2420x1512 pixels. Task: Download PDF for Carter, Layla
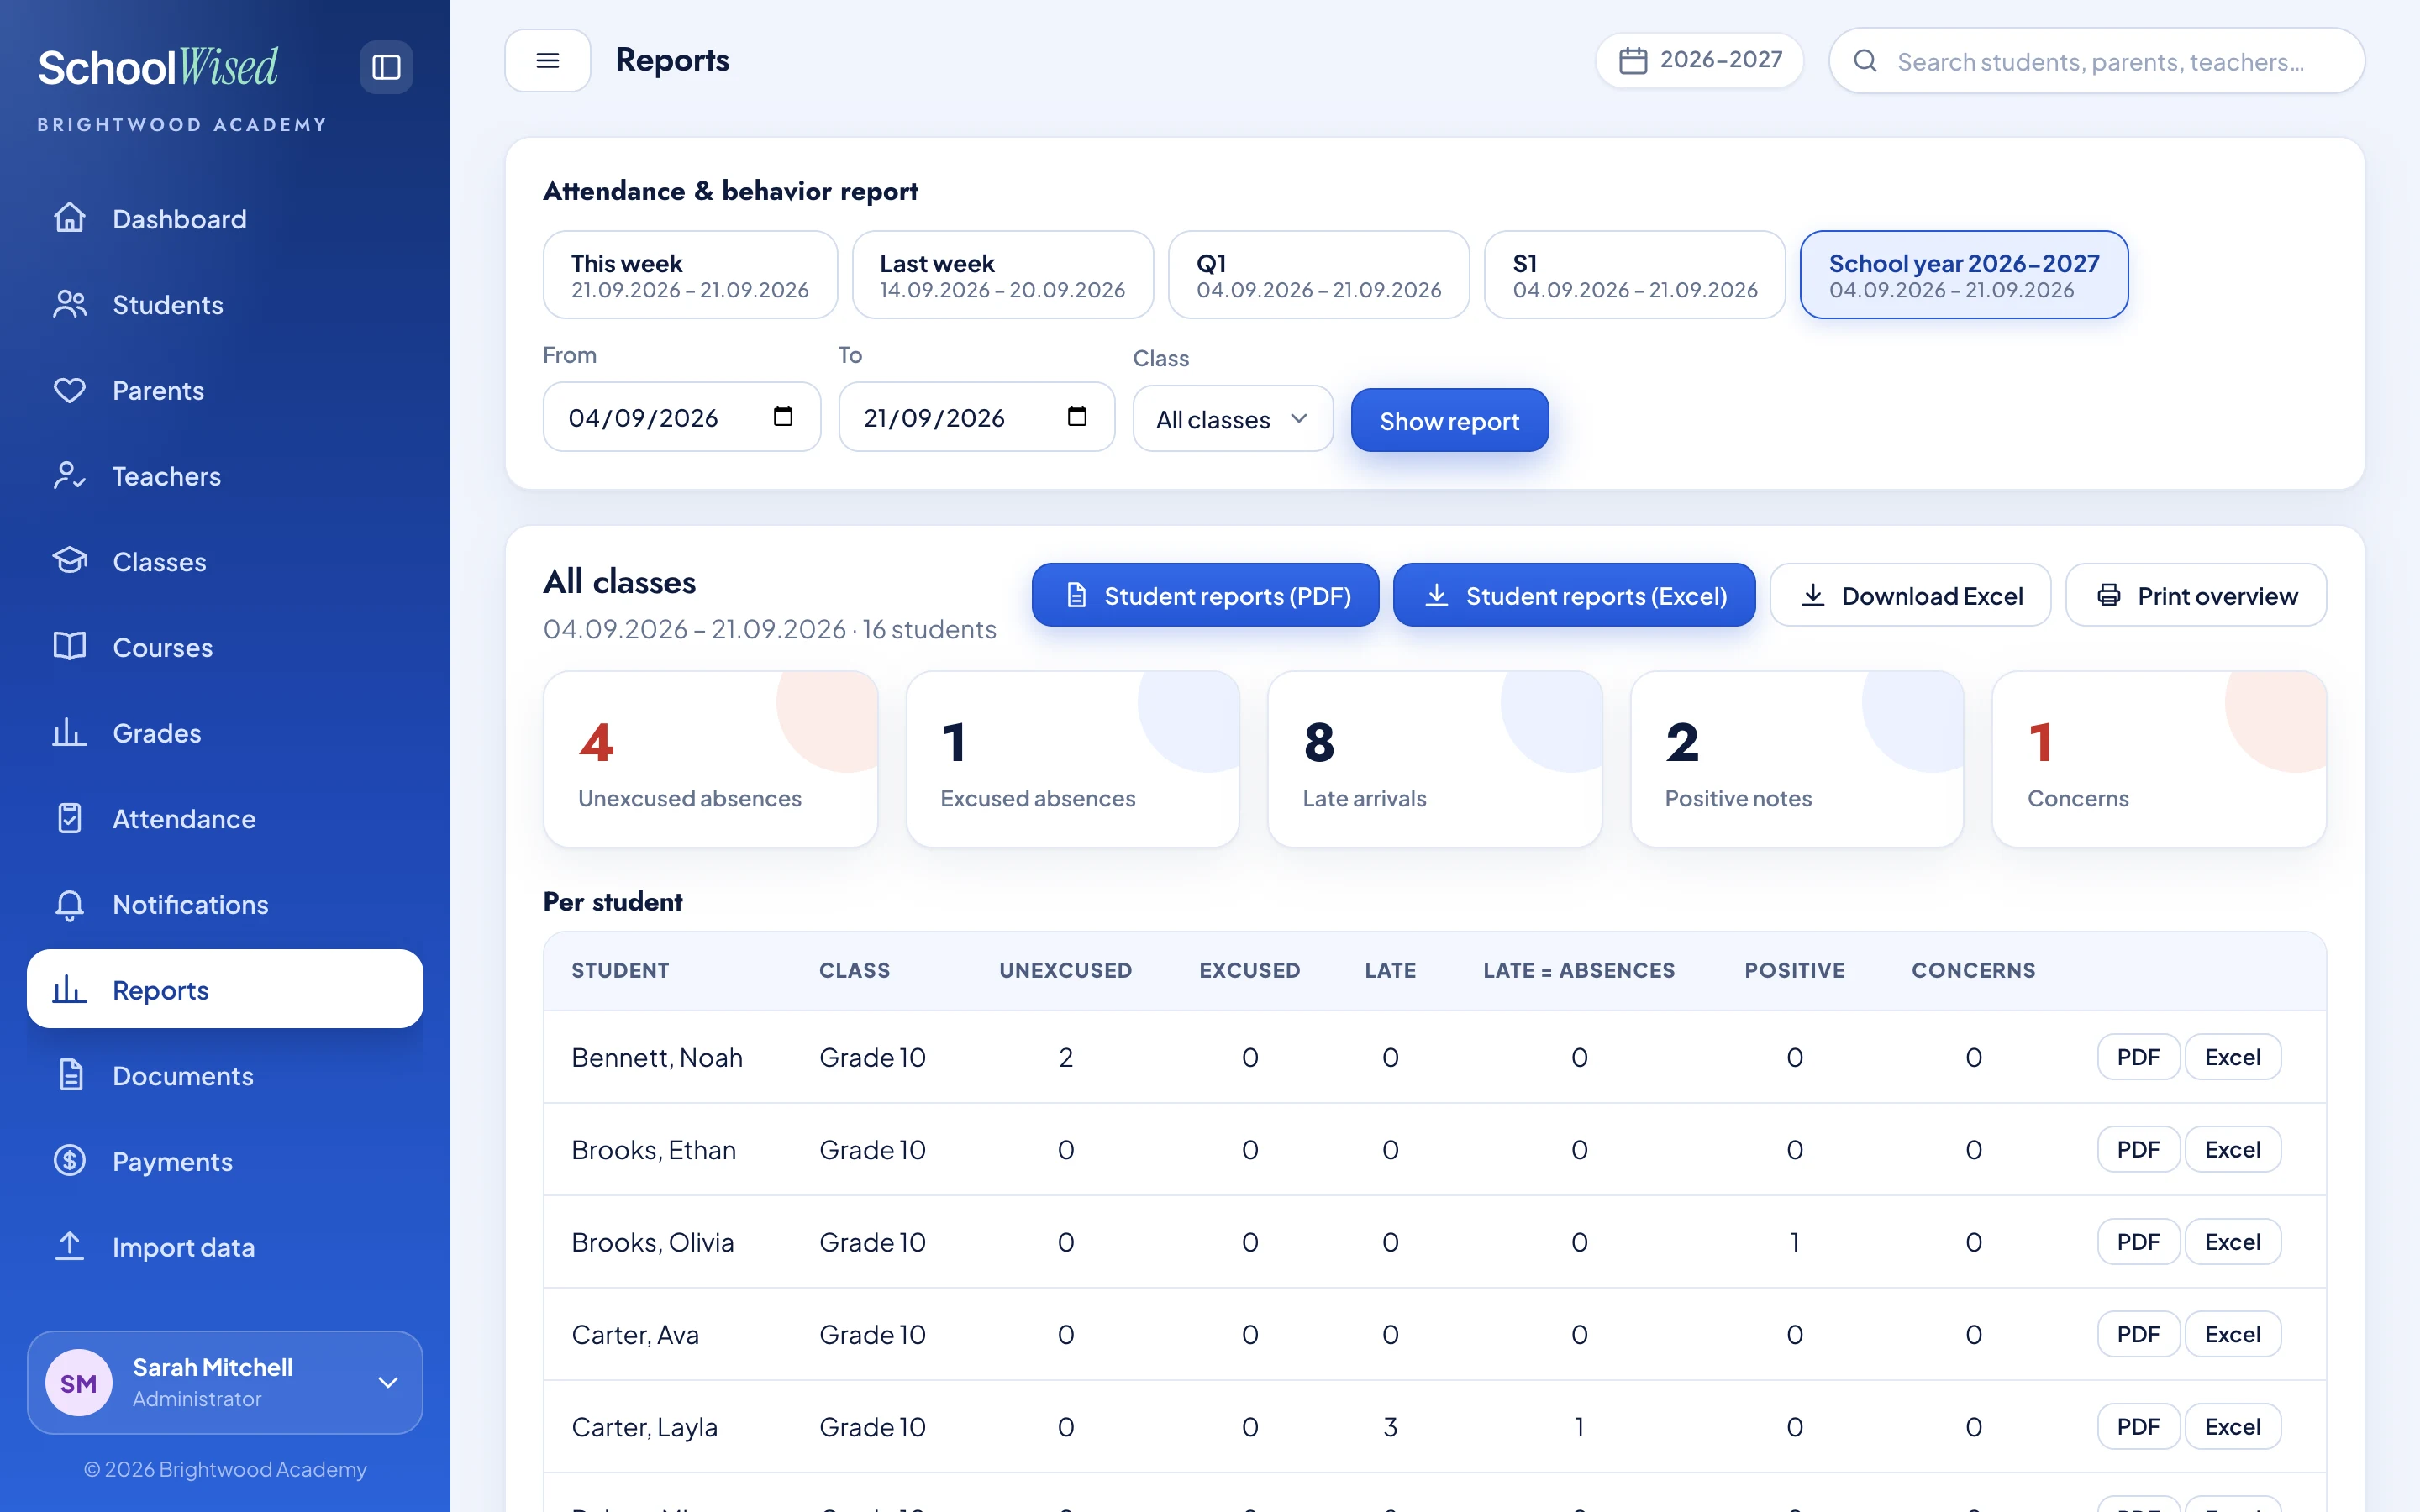(x=2138, y=1427)
